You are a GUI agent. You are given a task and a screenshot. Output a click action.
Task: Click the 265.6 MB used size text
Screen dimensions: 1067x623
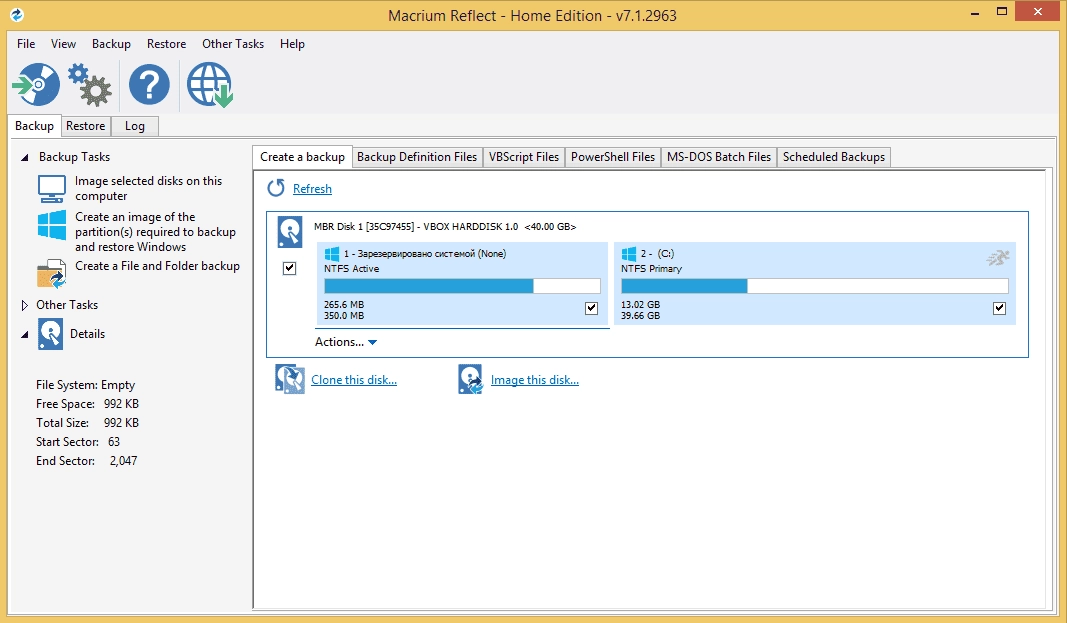(344, 305)
